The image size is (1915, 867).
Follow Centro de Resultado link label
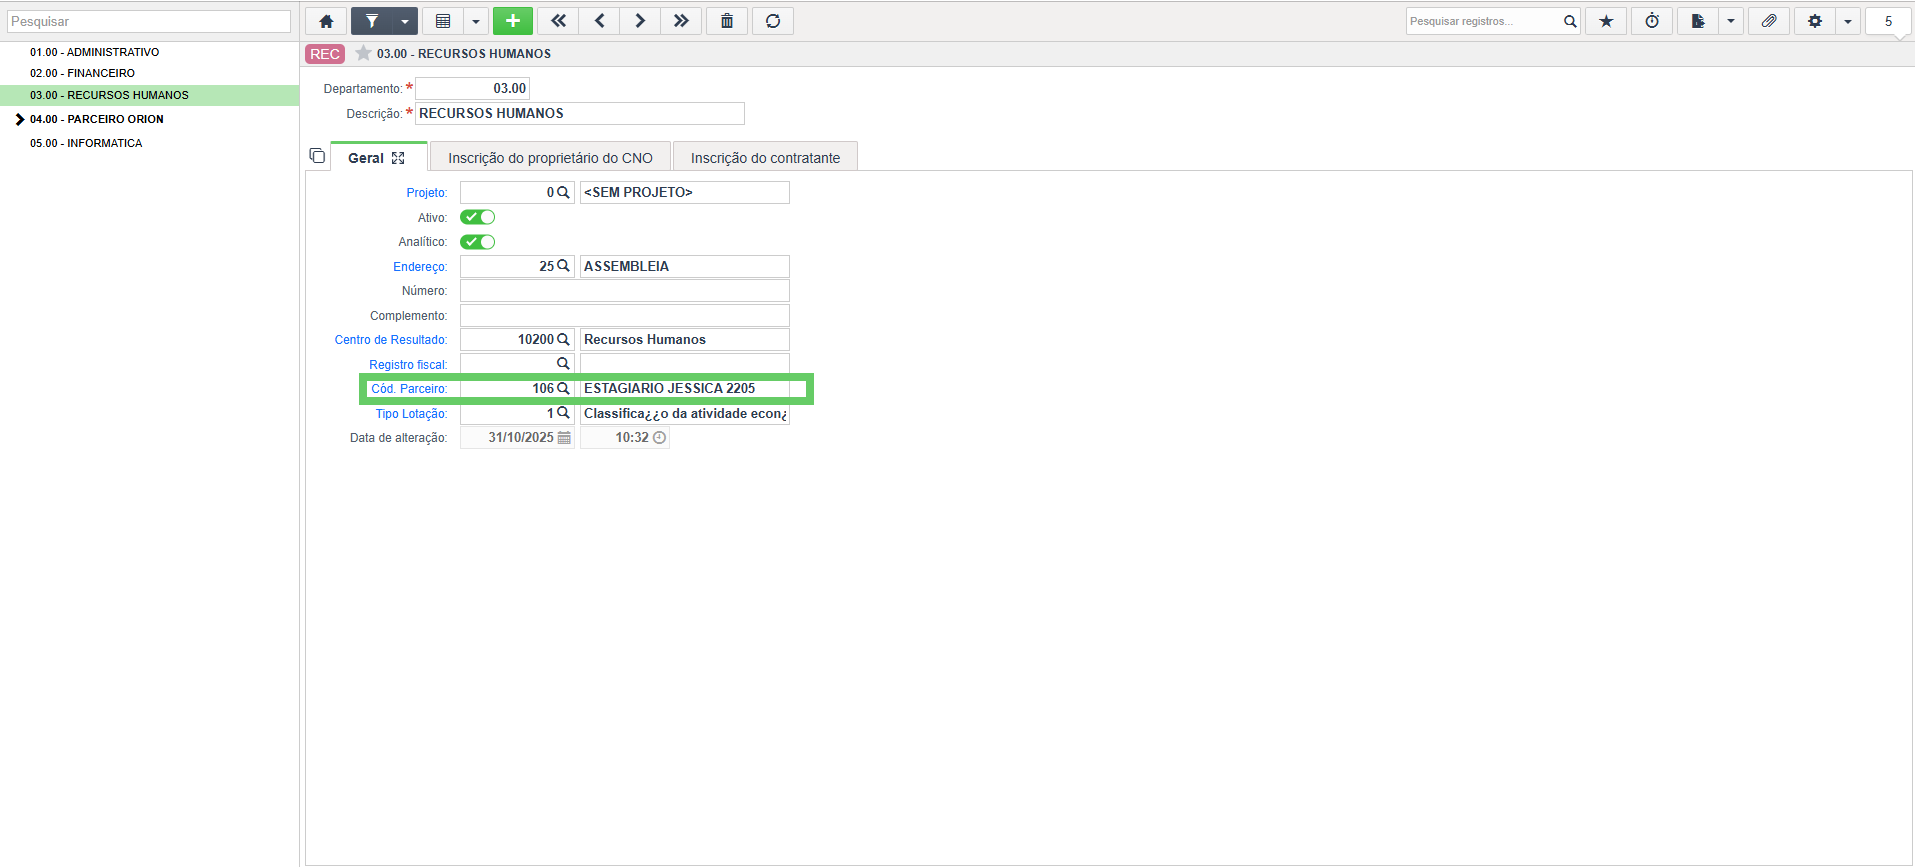(x=391, y=340)
